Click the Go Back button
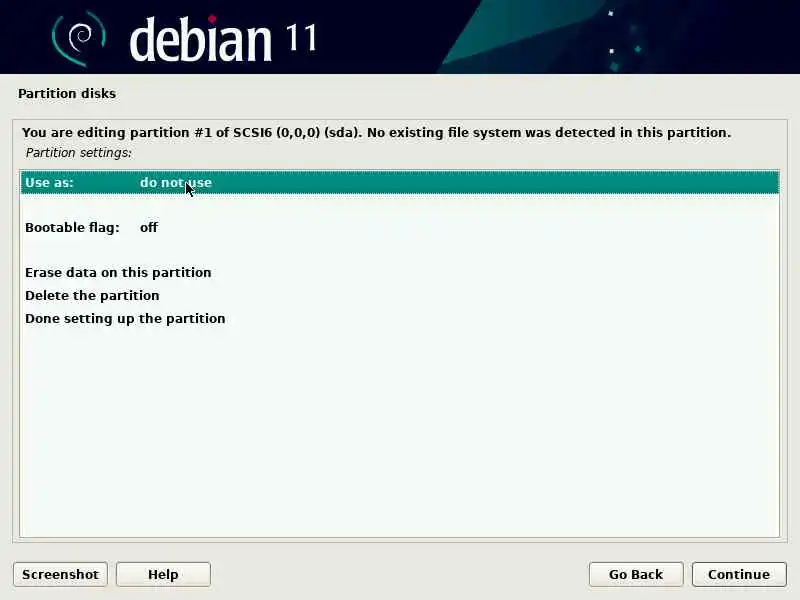This screenshot has width=800, height=600. tap(636, 574)
